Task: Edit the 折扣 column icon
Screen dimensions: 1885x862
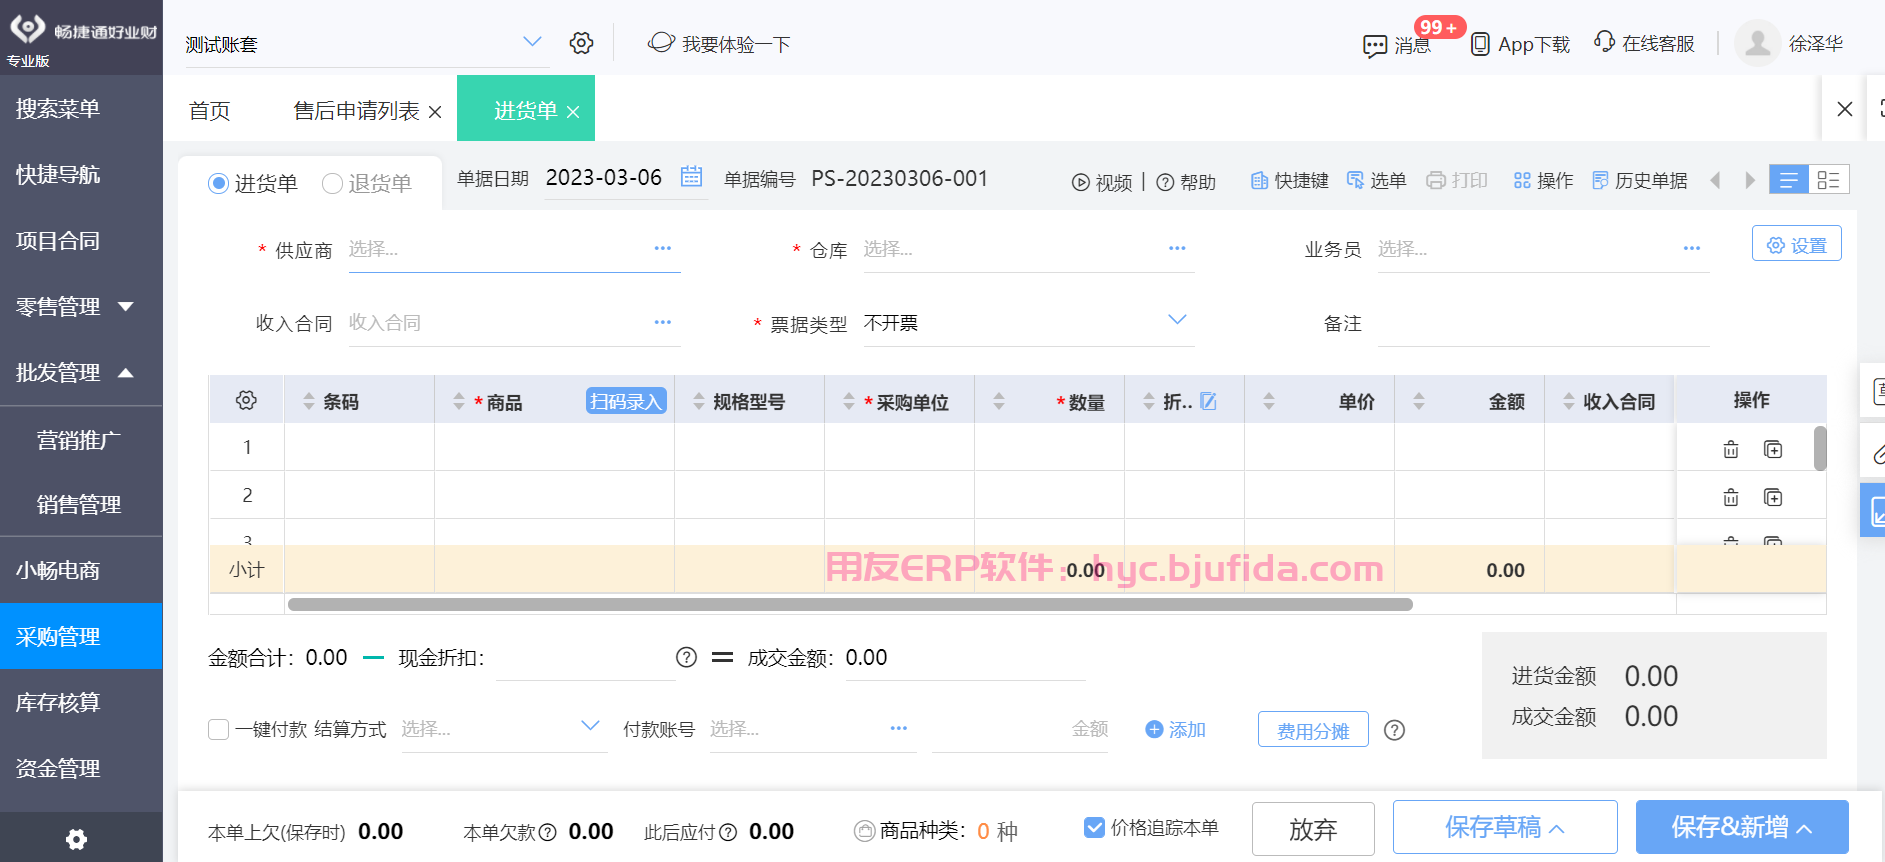Action: tap(1208, 401)
